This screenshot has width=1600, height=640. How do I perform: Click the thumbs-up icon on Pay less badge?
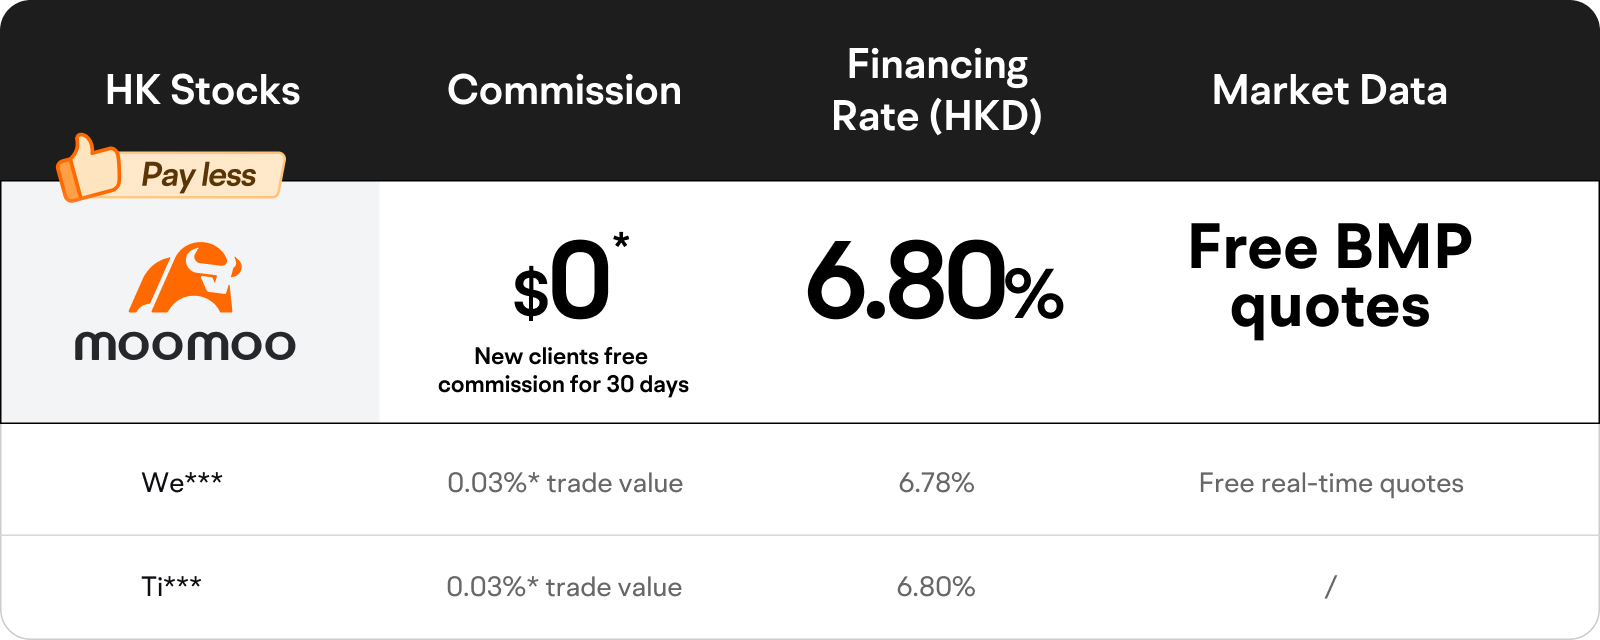88,168
